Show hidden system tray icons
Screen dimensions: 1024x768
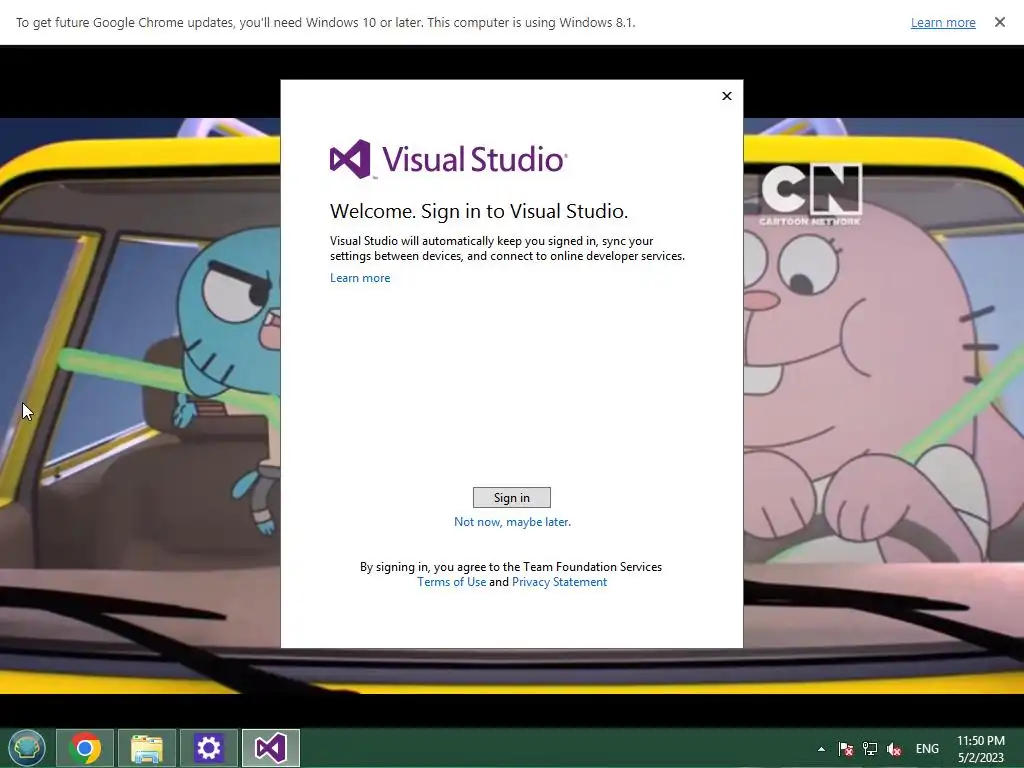point(821,749)
